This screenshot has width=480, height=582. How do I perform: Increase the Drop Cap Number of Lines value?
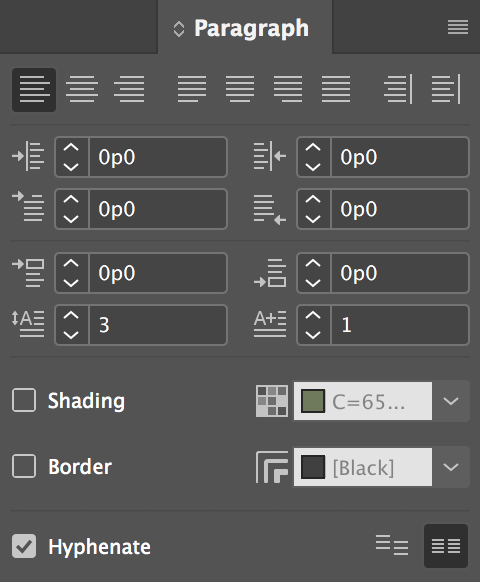point(71,315)
